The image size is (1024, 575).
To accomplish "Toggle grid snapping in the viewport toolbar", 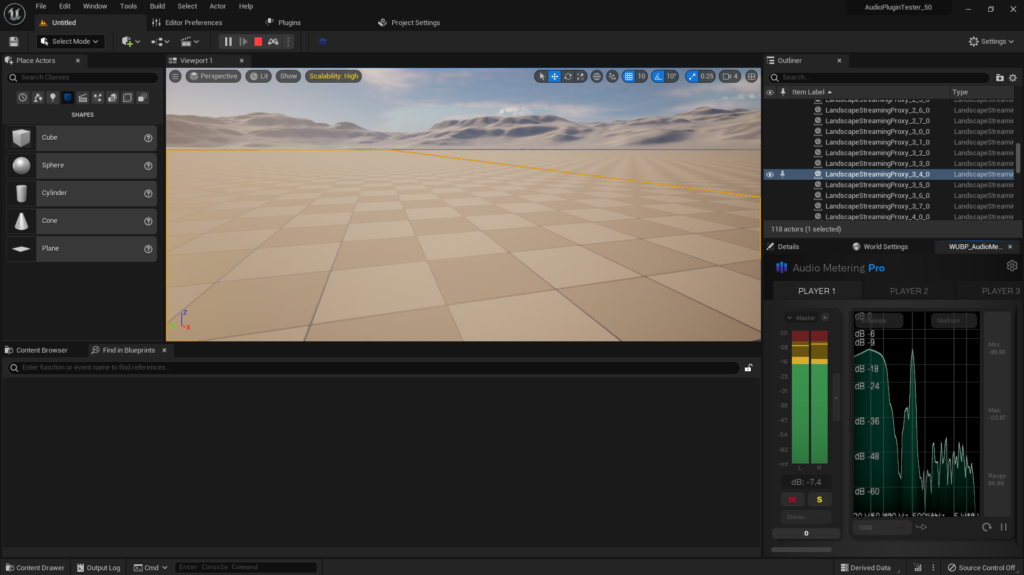I will [629, 76].
